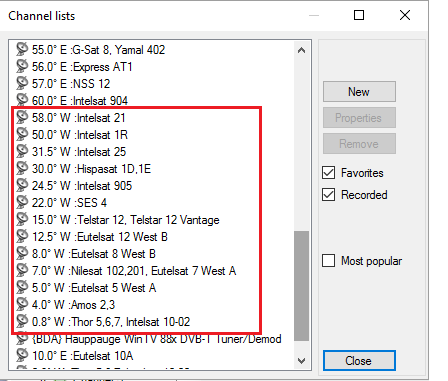Enable the Most popular checkbox

click(x=328, y=260)
